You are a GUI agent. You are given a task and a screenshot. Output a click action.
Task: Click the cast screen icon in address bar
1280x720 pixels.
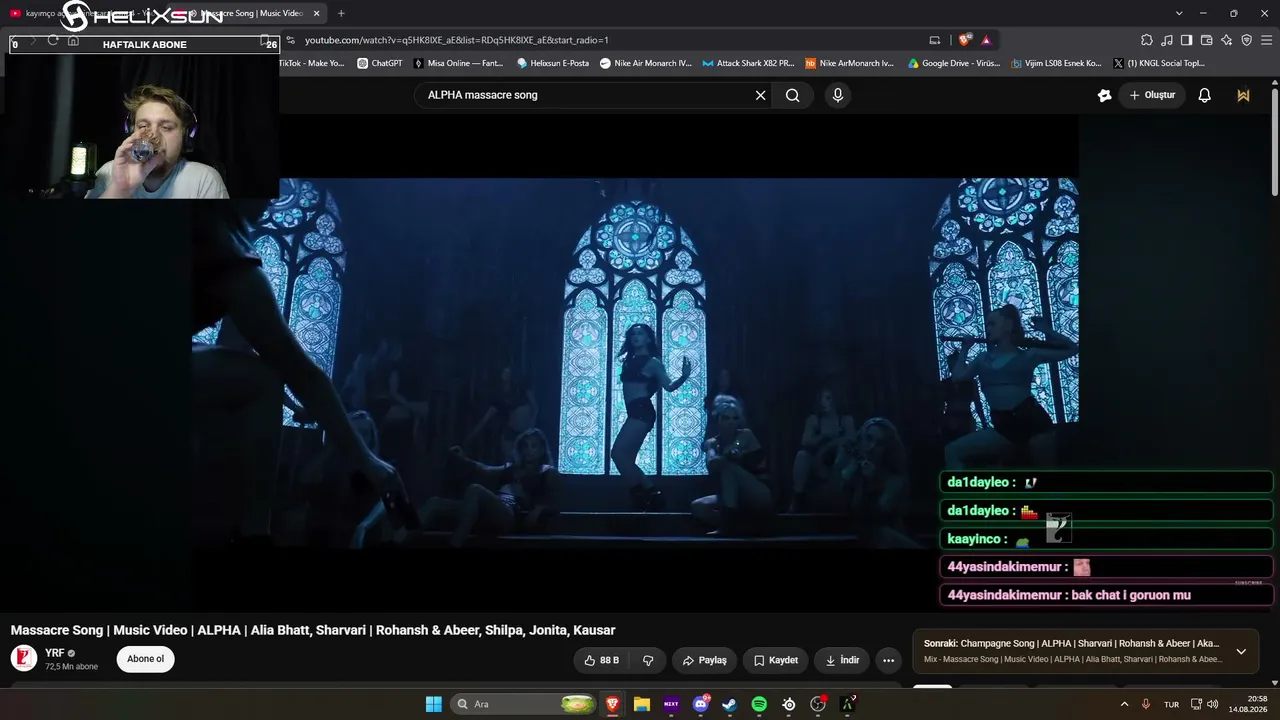(x=935, y=40)
